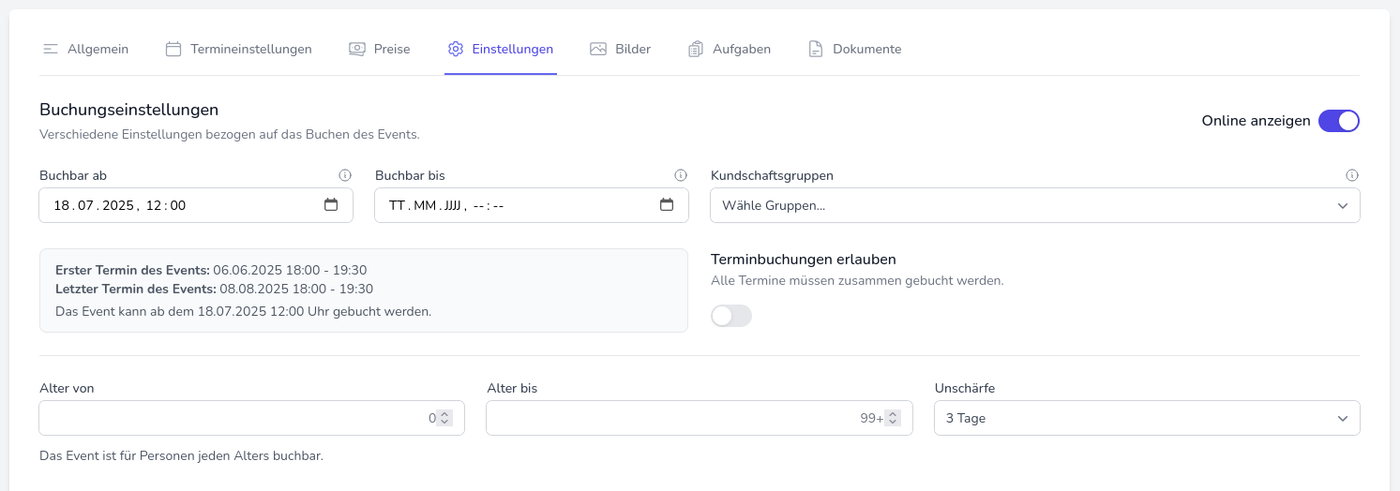The width and height of the screenshot is (1400, 491).
Task: Click the info icon next to Buchbar bis
Action: pos(681,176)
